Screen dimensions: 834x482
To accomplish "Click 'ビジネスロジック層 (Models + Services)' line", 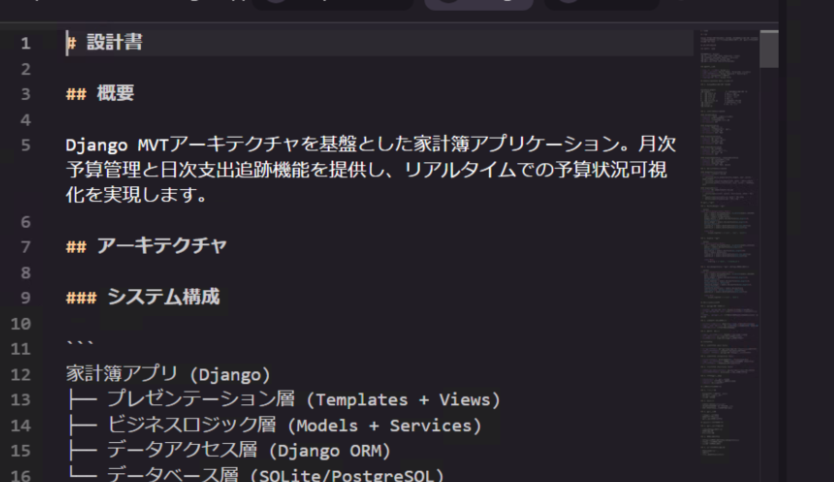I will [x=274, y=425].
